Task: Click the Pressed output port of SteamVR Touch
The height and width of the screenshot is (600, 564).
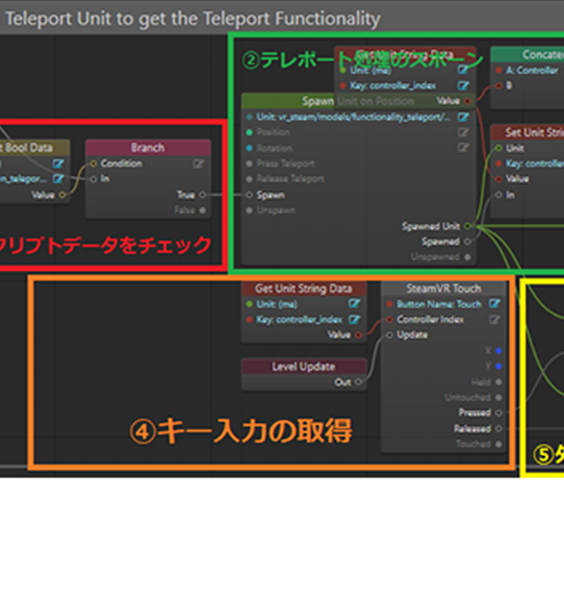Action: coord(499,413)
